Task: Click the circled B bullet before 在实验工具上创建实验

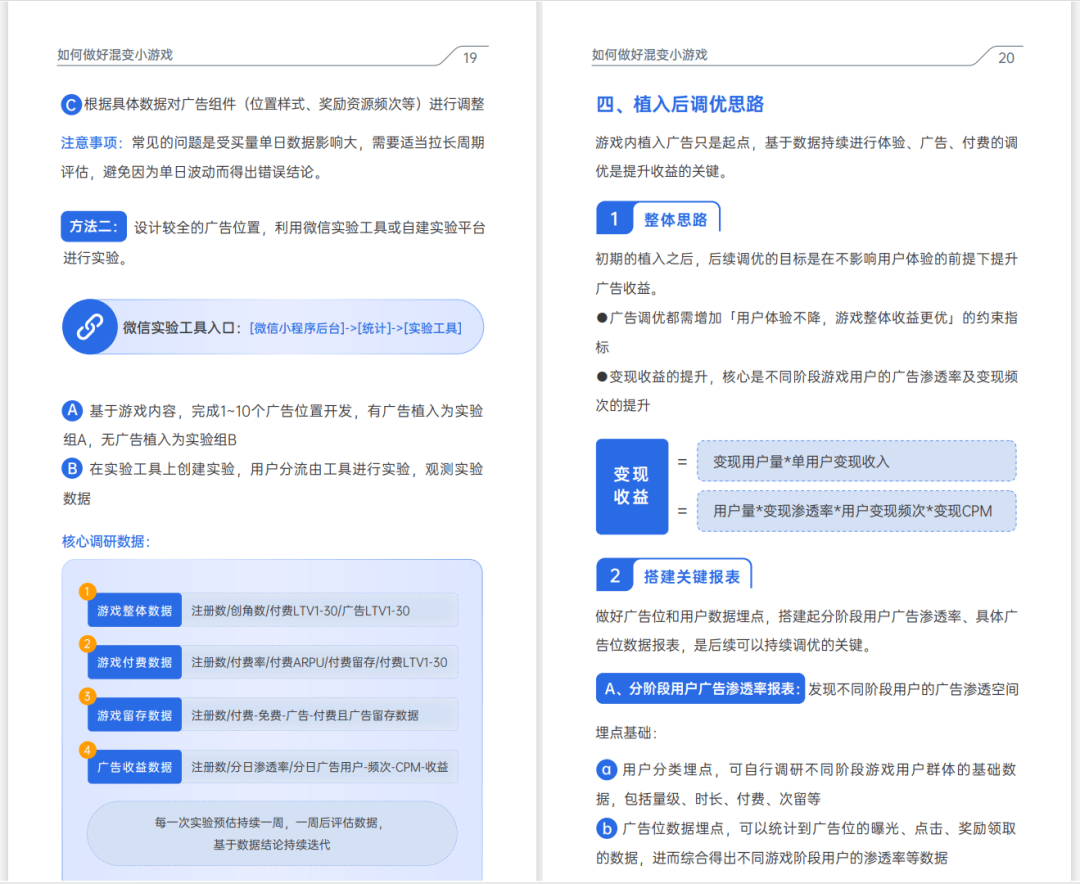Action: pos(72,468)
